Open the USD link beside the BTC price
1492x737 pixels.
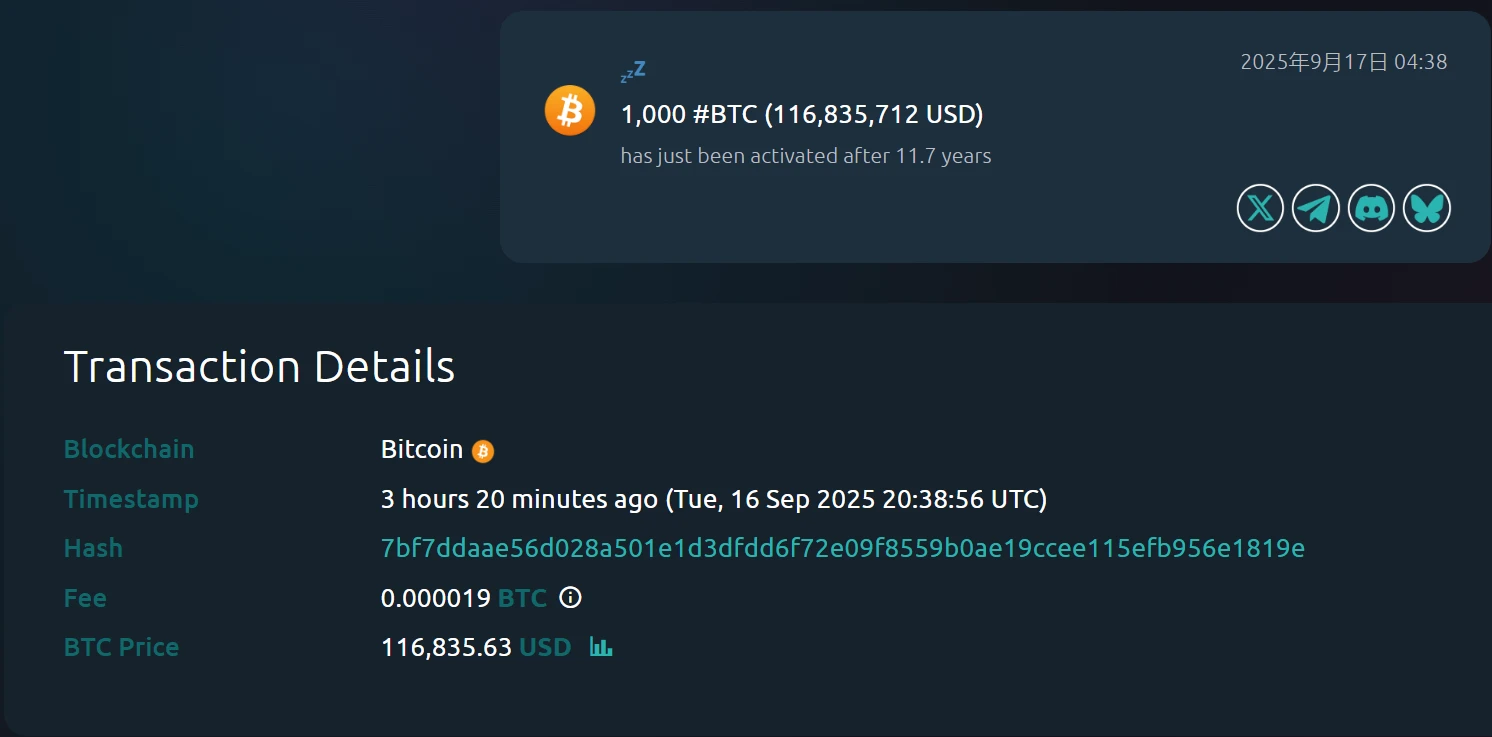click(545, 647)
